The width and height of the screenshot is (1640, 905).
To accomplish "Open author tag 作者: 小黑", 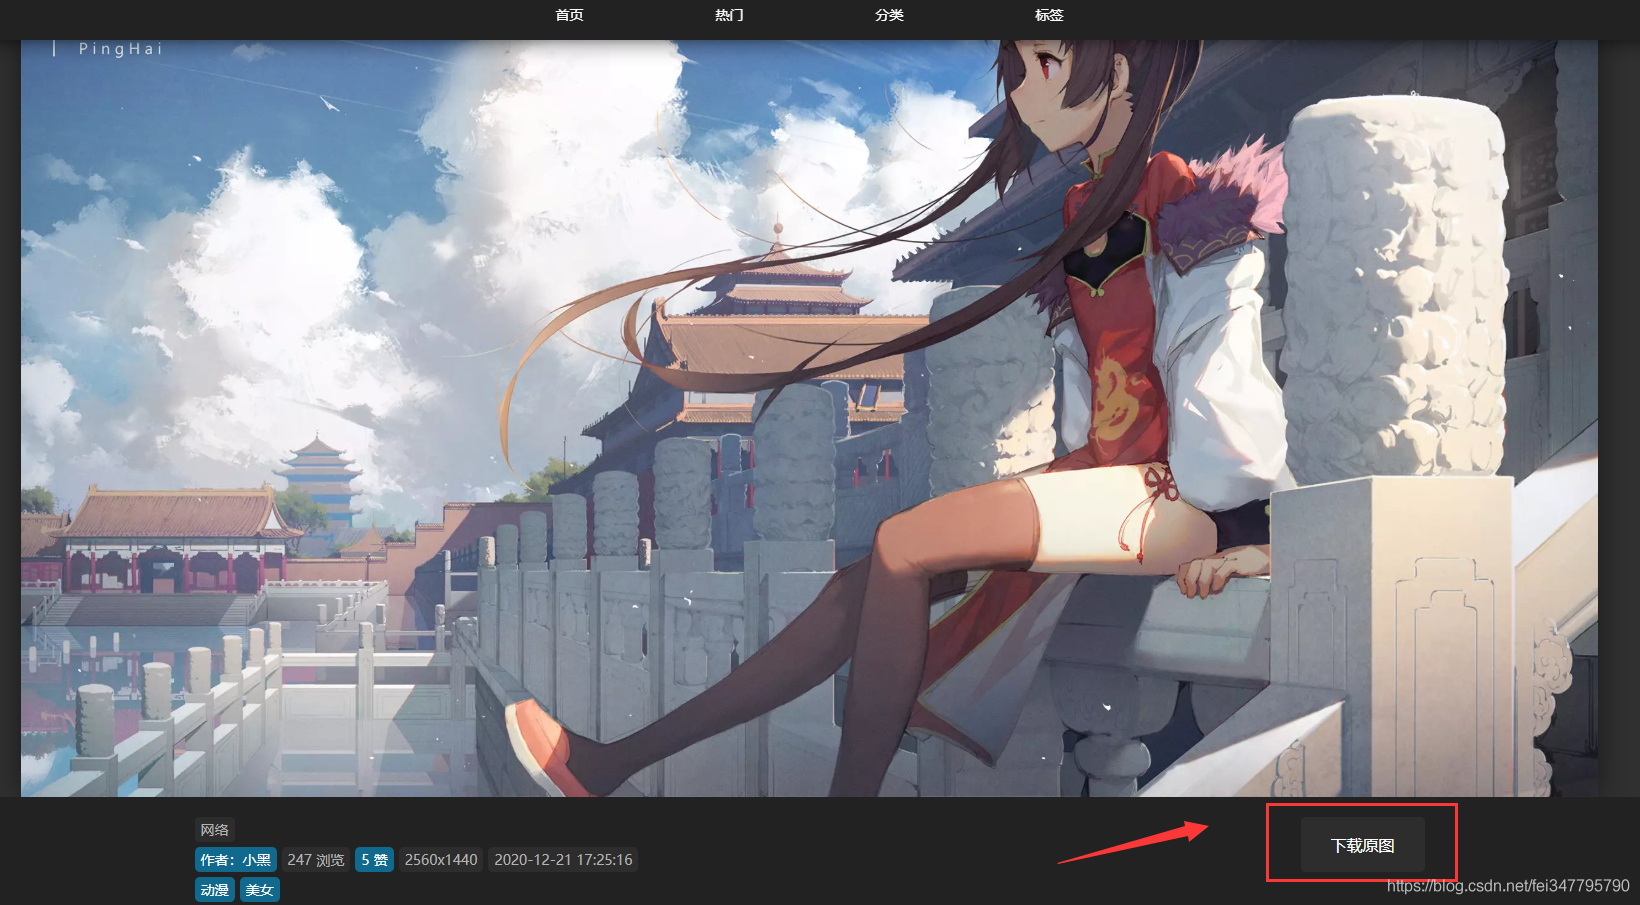I will [x=235, y=860].
